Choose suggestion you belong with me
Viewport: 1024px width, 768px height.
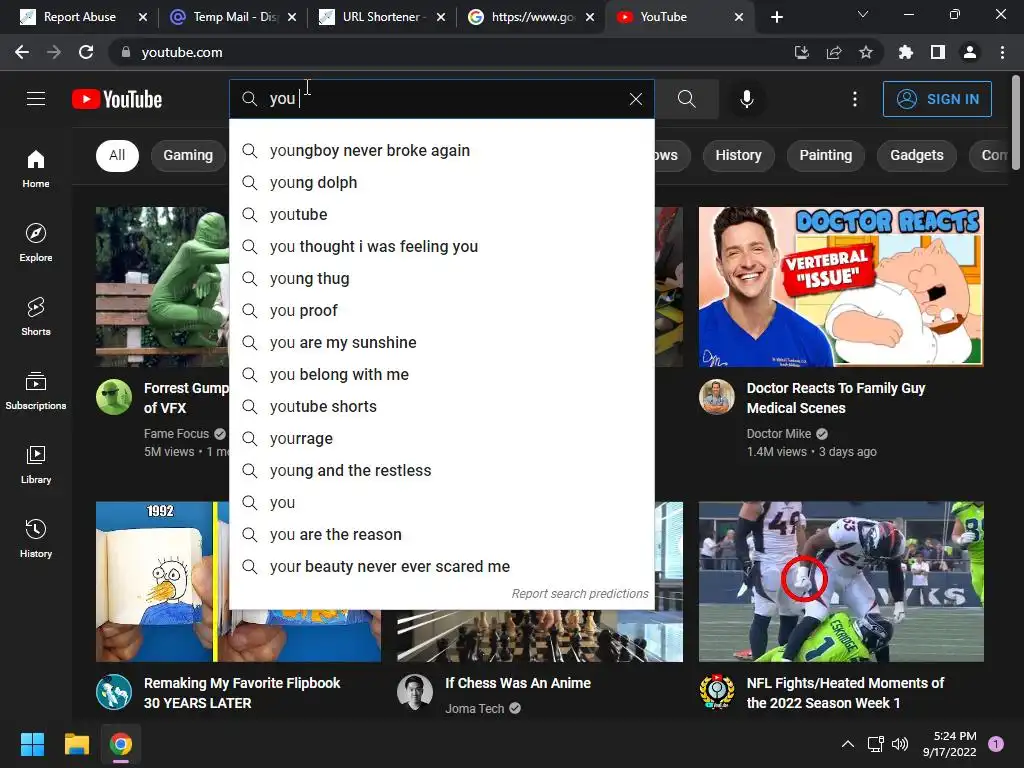coord(442,374)
